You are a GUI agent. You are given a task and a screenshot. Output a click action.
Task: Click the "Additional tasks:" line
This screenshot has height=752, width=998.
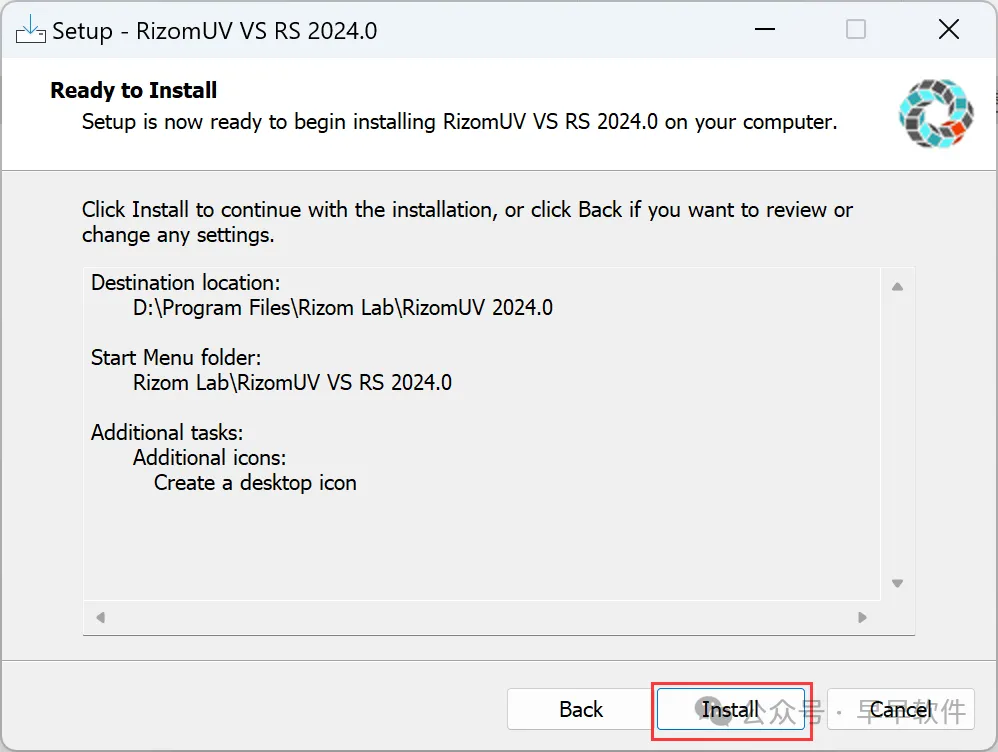point(167,433)
